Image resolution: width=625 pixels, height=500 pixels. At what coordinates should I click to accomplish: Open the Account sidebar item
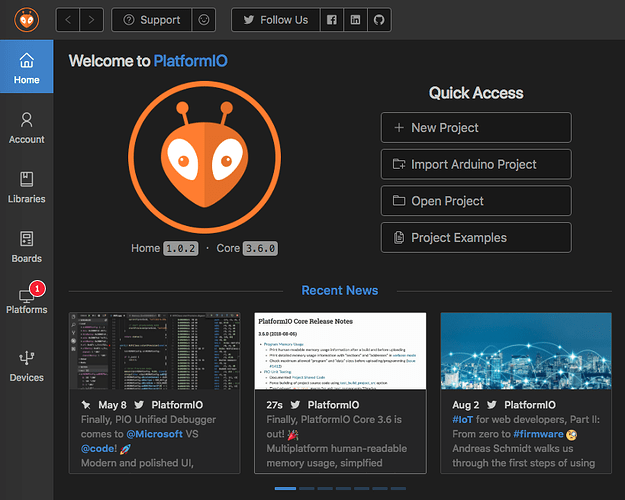point(27,128)
